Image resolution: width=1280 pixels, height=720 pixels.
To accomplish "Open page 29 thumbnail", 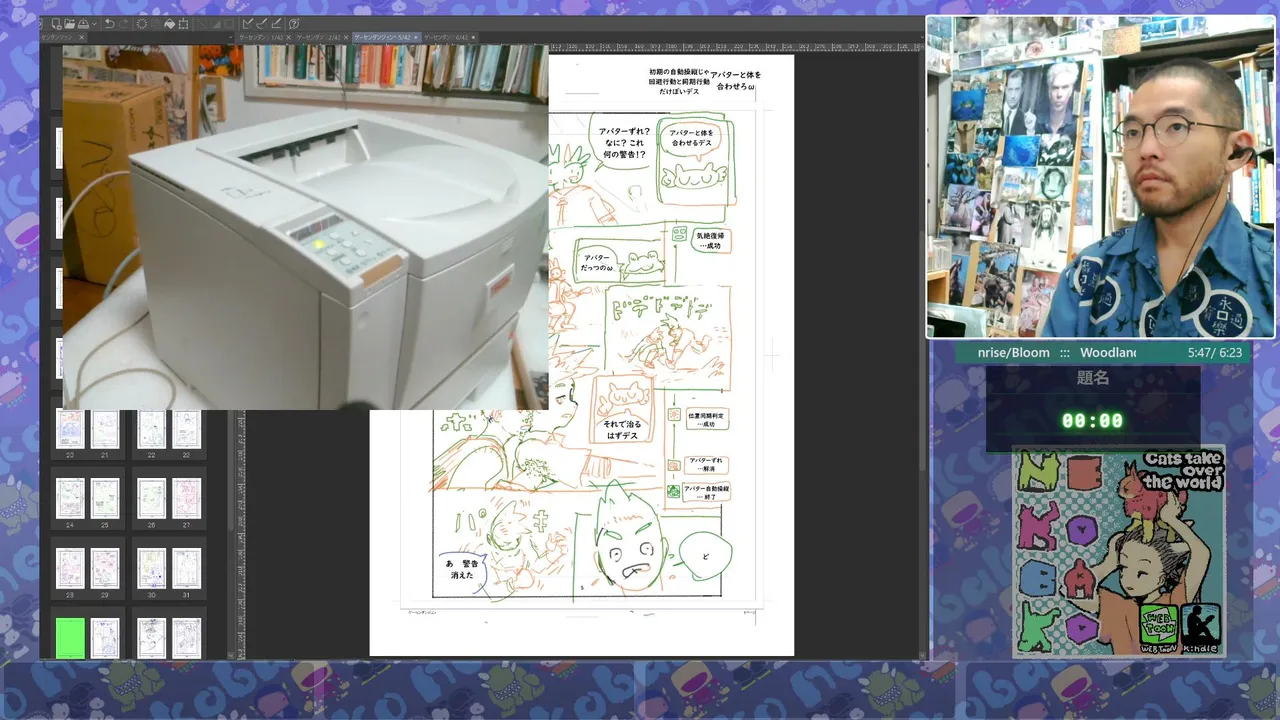I will 105,568.
